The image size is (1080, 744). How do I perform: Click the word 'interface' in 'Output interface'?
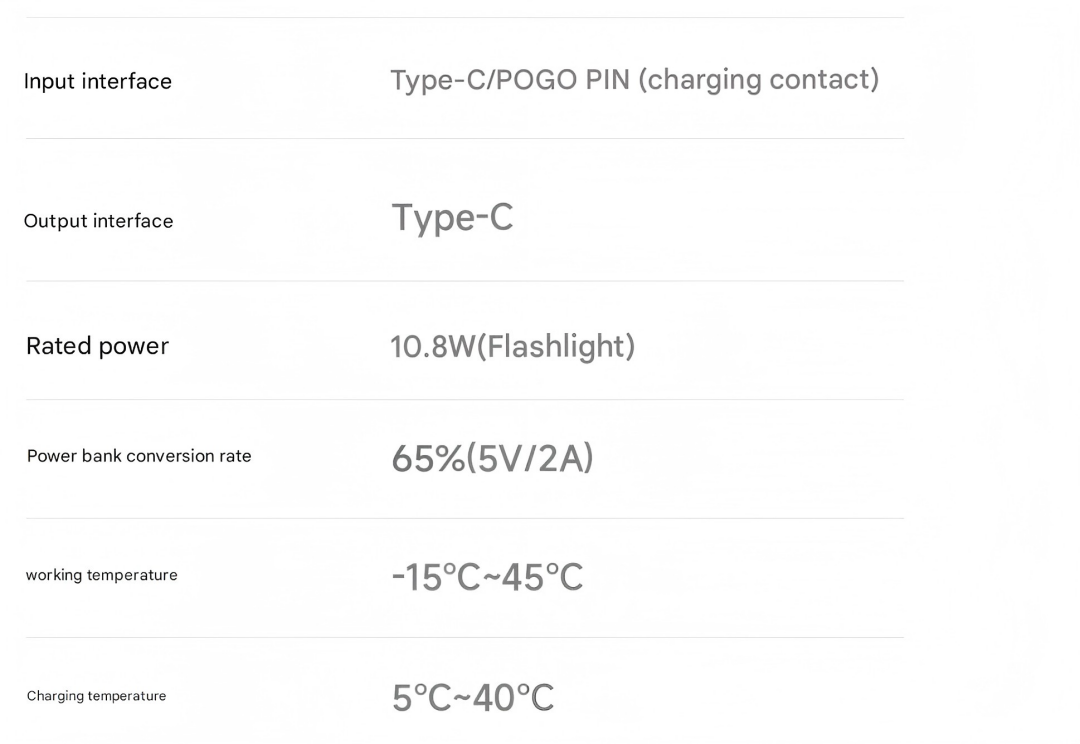pyautogui.click(x=134, y=221)
